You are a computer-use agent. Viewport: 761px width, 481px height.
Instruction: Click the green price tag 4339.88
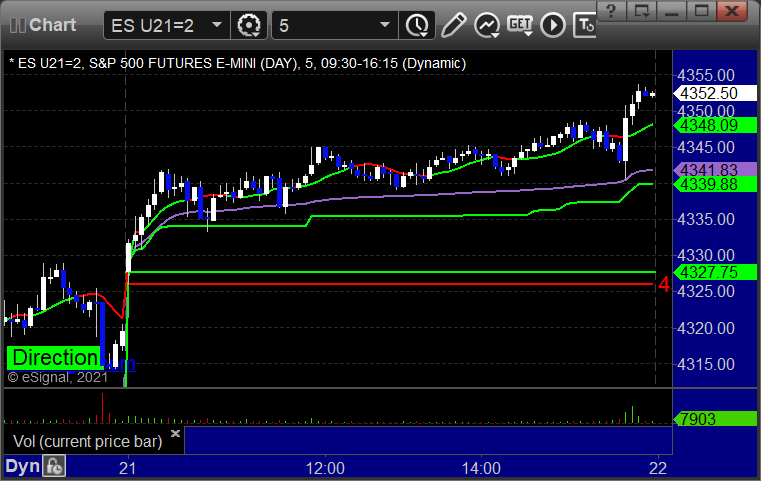(x=714, y=184)
